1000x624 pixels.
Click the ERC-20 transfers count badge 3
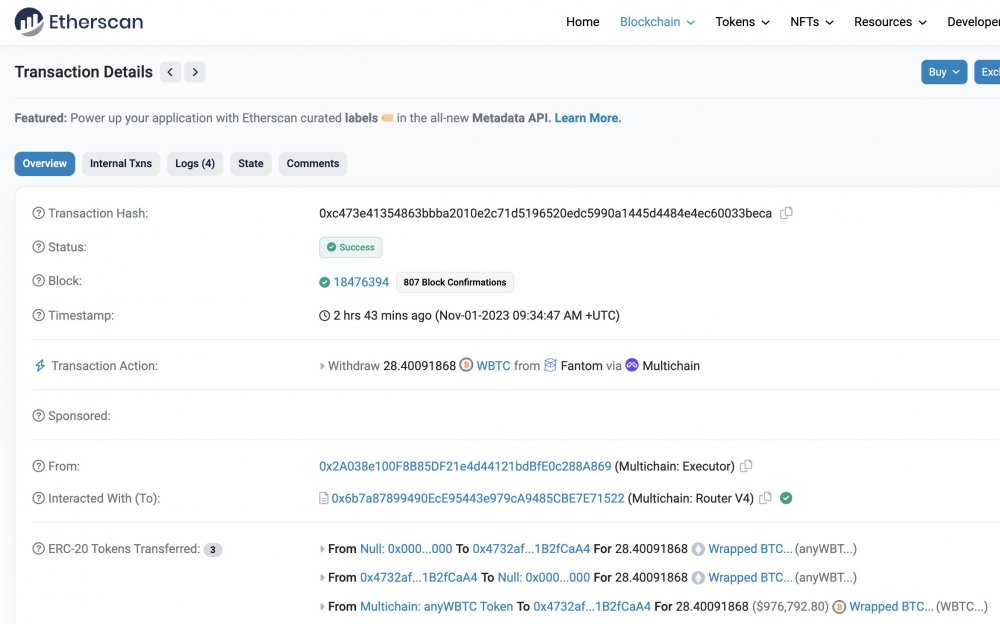click(x=213, y=549)
